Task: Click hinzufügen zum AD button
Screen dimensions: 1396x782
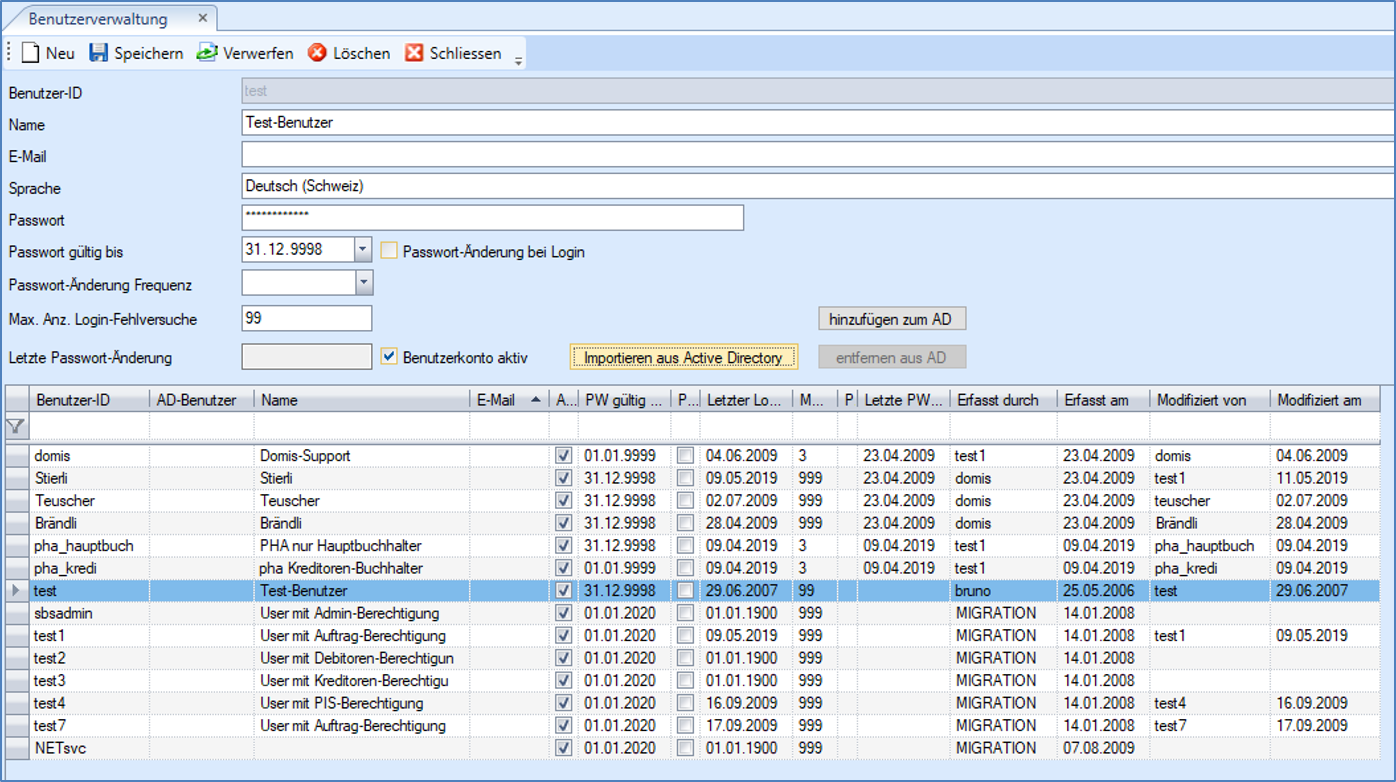Action: 891,320
